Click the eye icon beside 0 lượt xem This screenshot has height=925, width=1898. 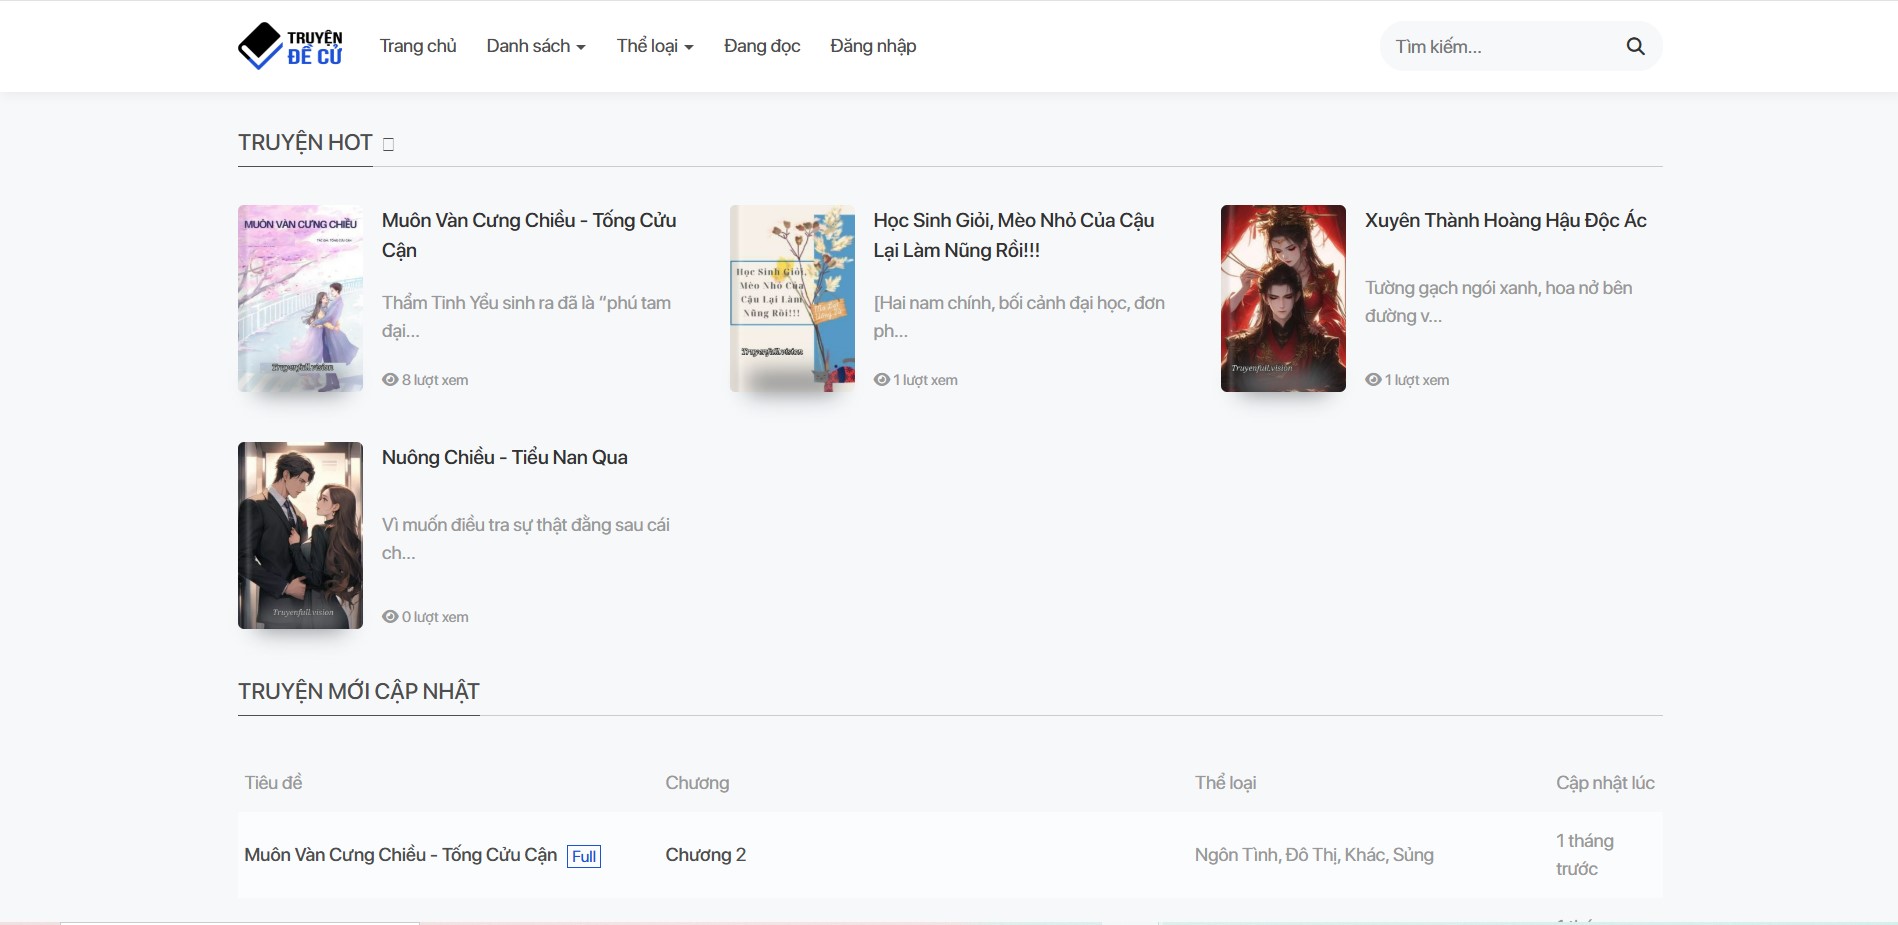point(390,617)
